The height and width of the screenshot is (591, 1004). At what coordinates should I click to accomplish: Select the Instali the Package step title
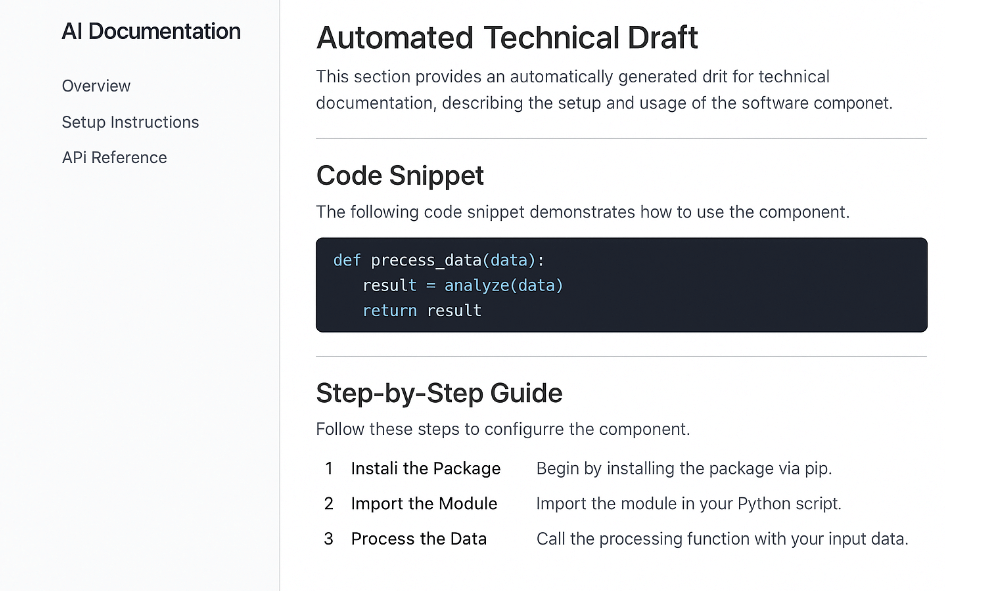425,468
